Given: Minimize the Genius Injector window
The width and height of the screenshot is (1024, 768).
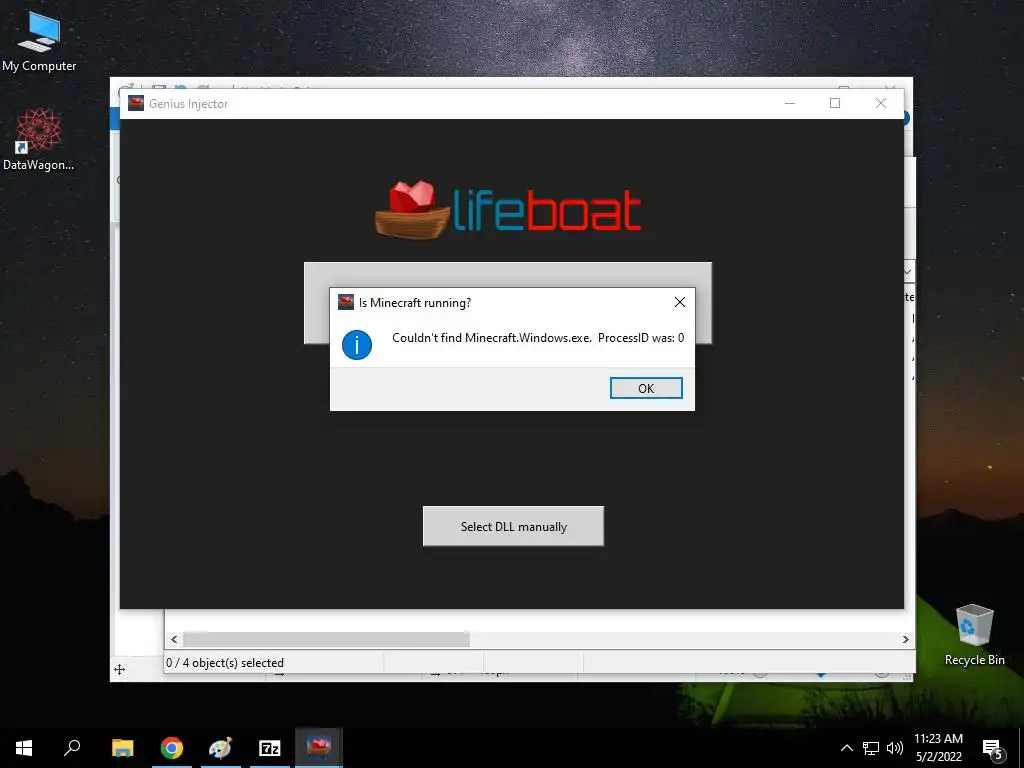Looking at the screenshot, I should (x=790, y=103).
